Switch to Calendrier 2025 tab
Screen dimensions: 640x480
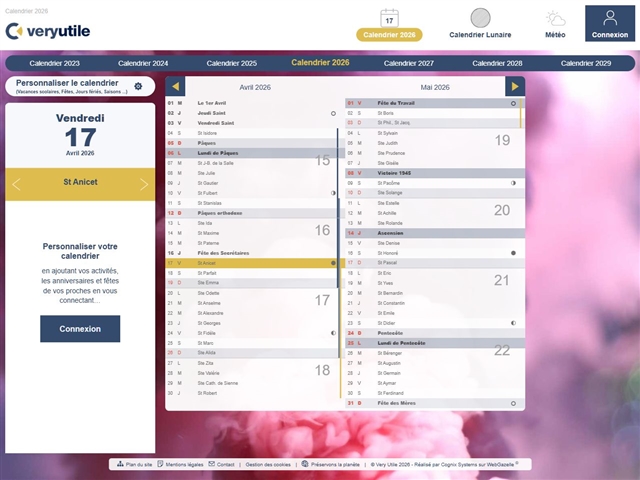click(x=231, y=63)
